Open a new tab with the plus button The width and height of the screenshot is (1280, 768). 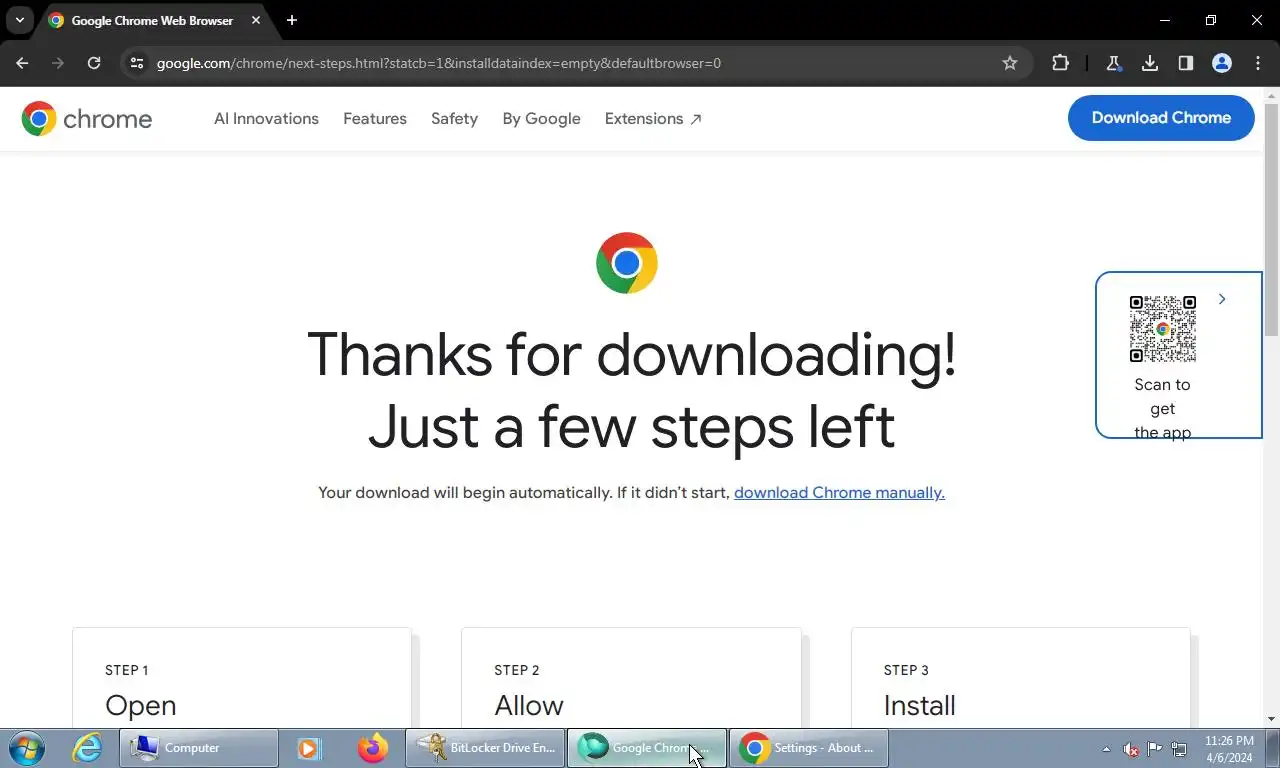tap(292, 20)
